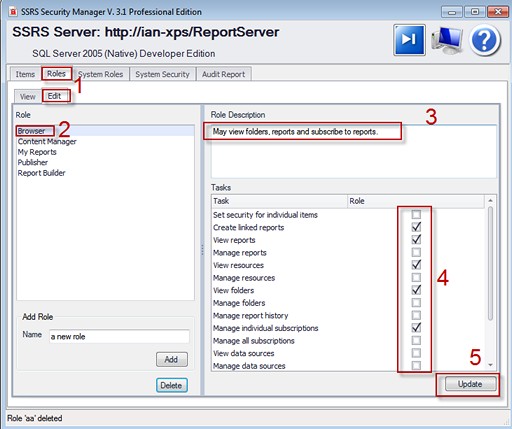
Task: Minimize the SSRS Security Manager window
Action: point(452,12)
